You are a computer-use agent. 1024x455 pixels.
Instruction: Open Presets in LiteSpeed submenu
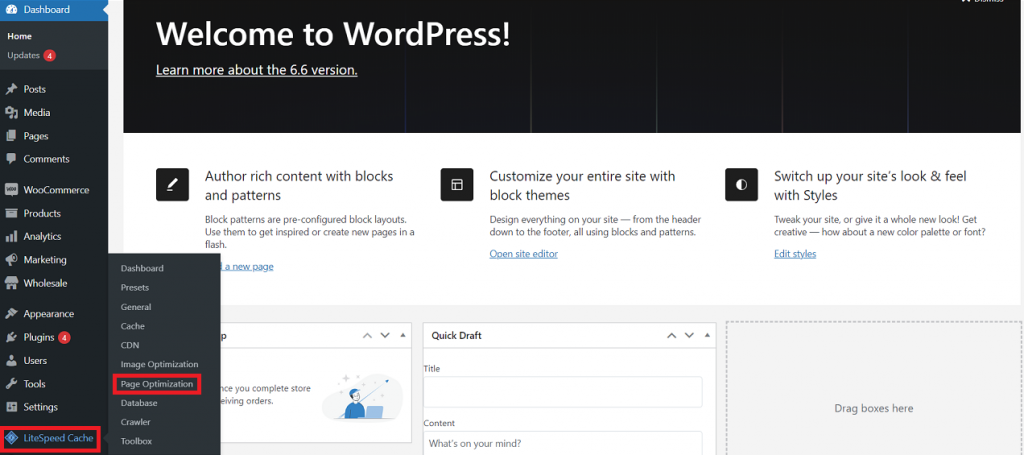coord(135,287)
